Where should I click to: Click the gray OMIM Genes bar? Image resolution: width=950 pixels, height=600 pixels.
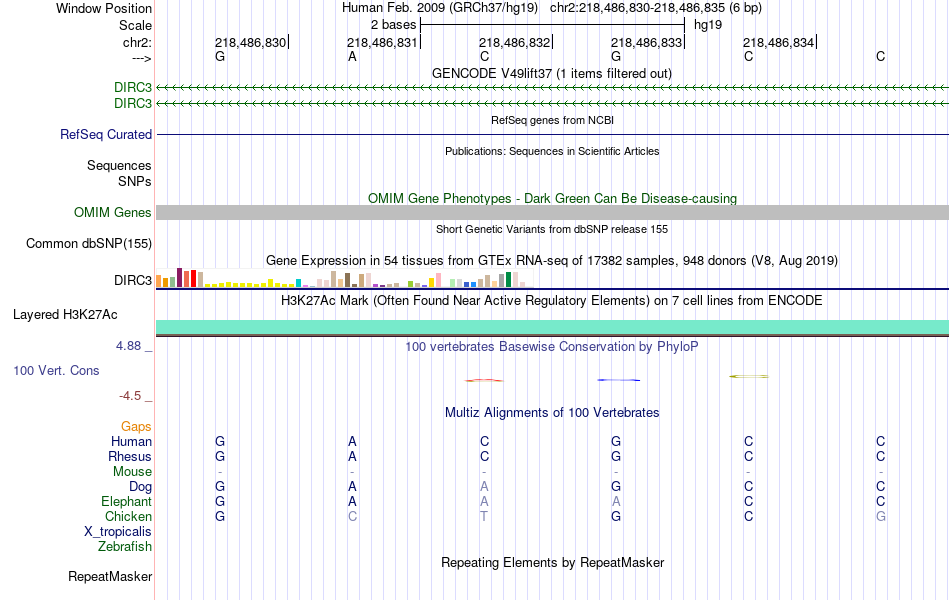pyautogui.click(x=552, y=212)
